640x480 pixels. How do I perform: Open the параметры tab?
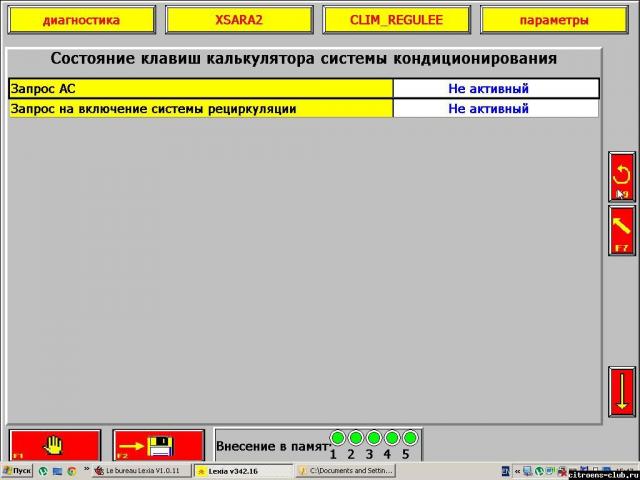pyautogui.click(x=554, y=20)
